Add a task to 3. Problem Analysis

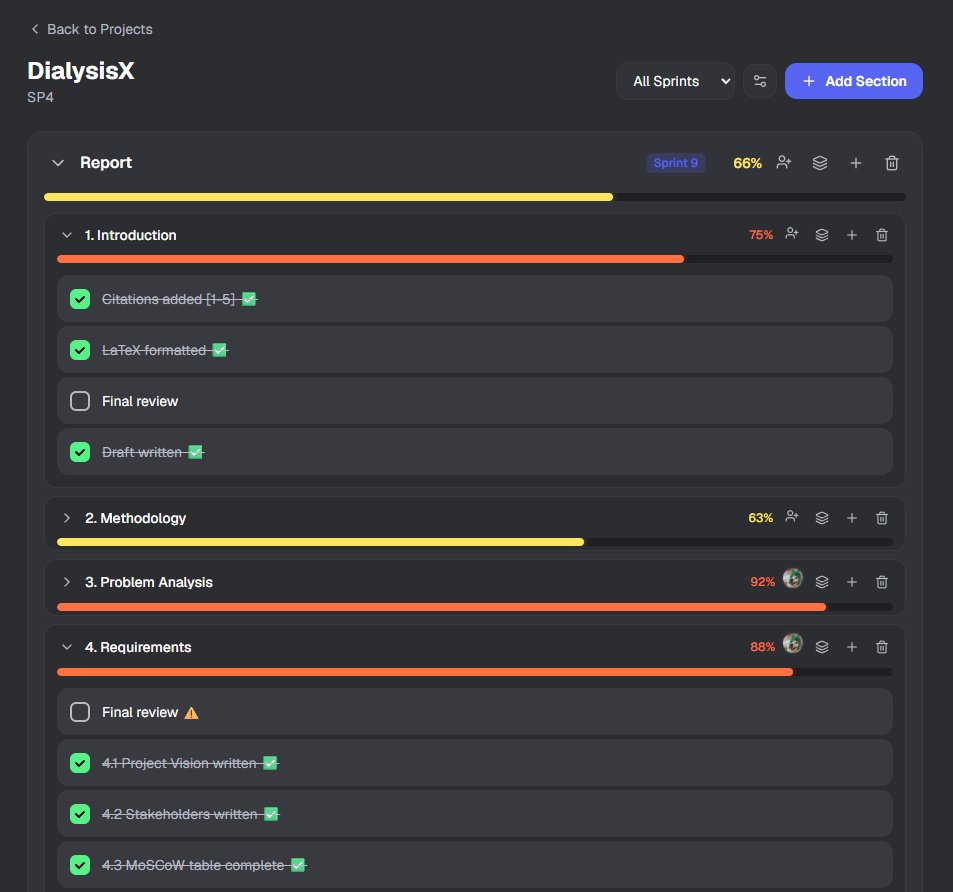(x=852, y=582)
